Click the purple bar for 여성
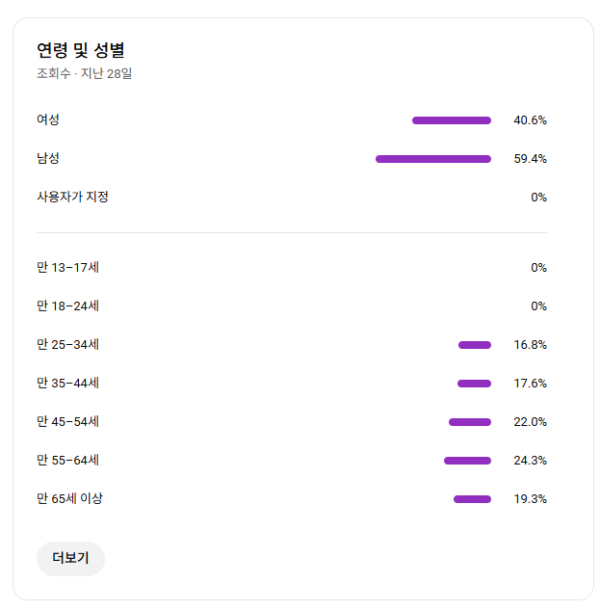Image resolution: width=600 pixels, height=611 pixels. (451, 120)
